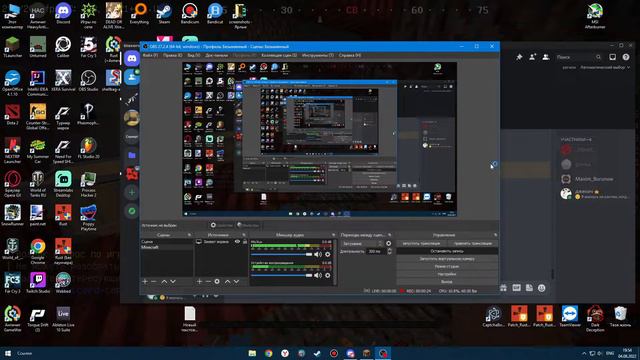Open Chrome from the taskbar
Image resolution: width=640 pixels, height=360 pixels.
click(268, 353)
